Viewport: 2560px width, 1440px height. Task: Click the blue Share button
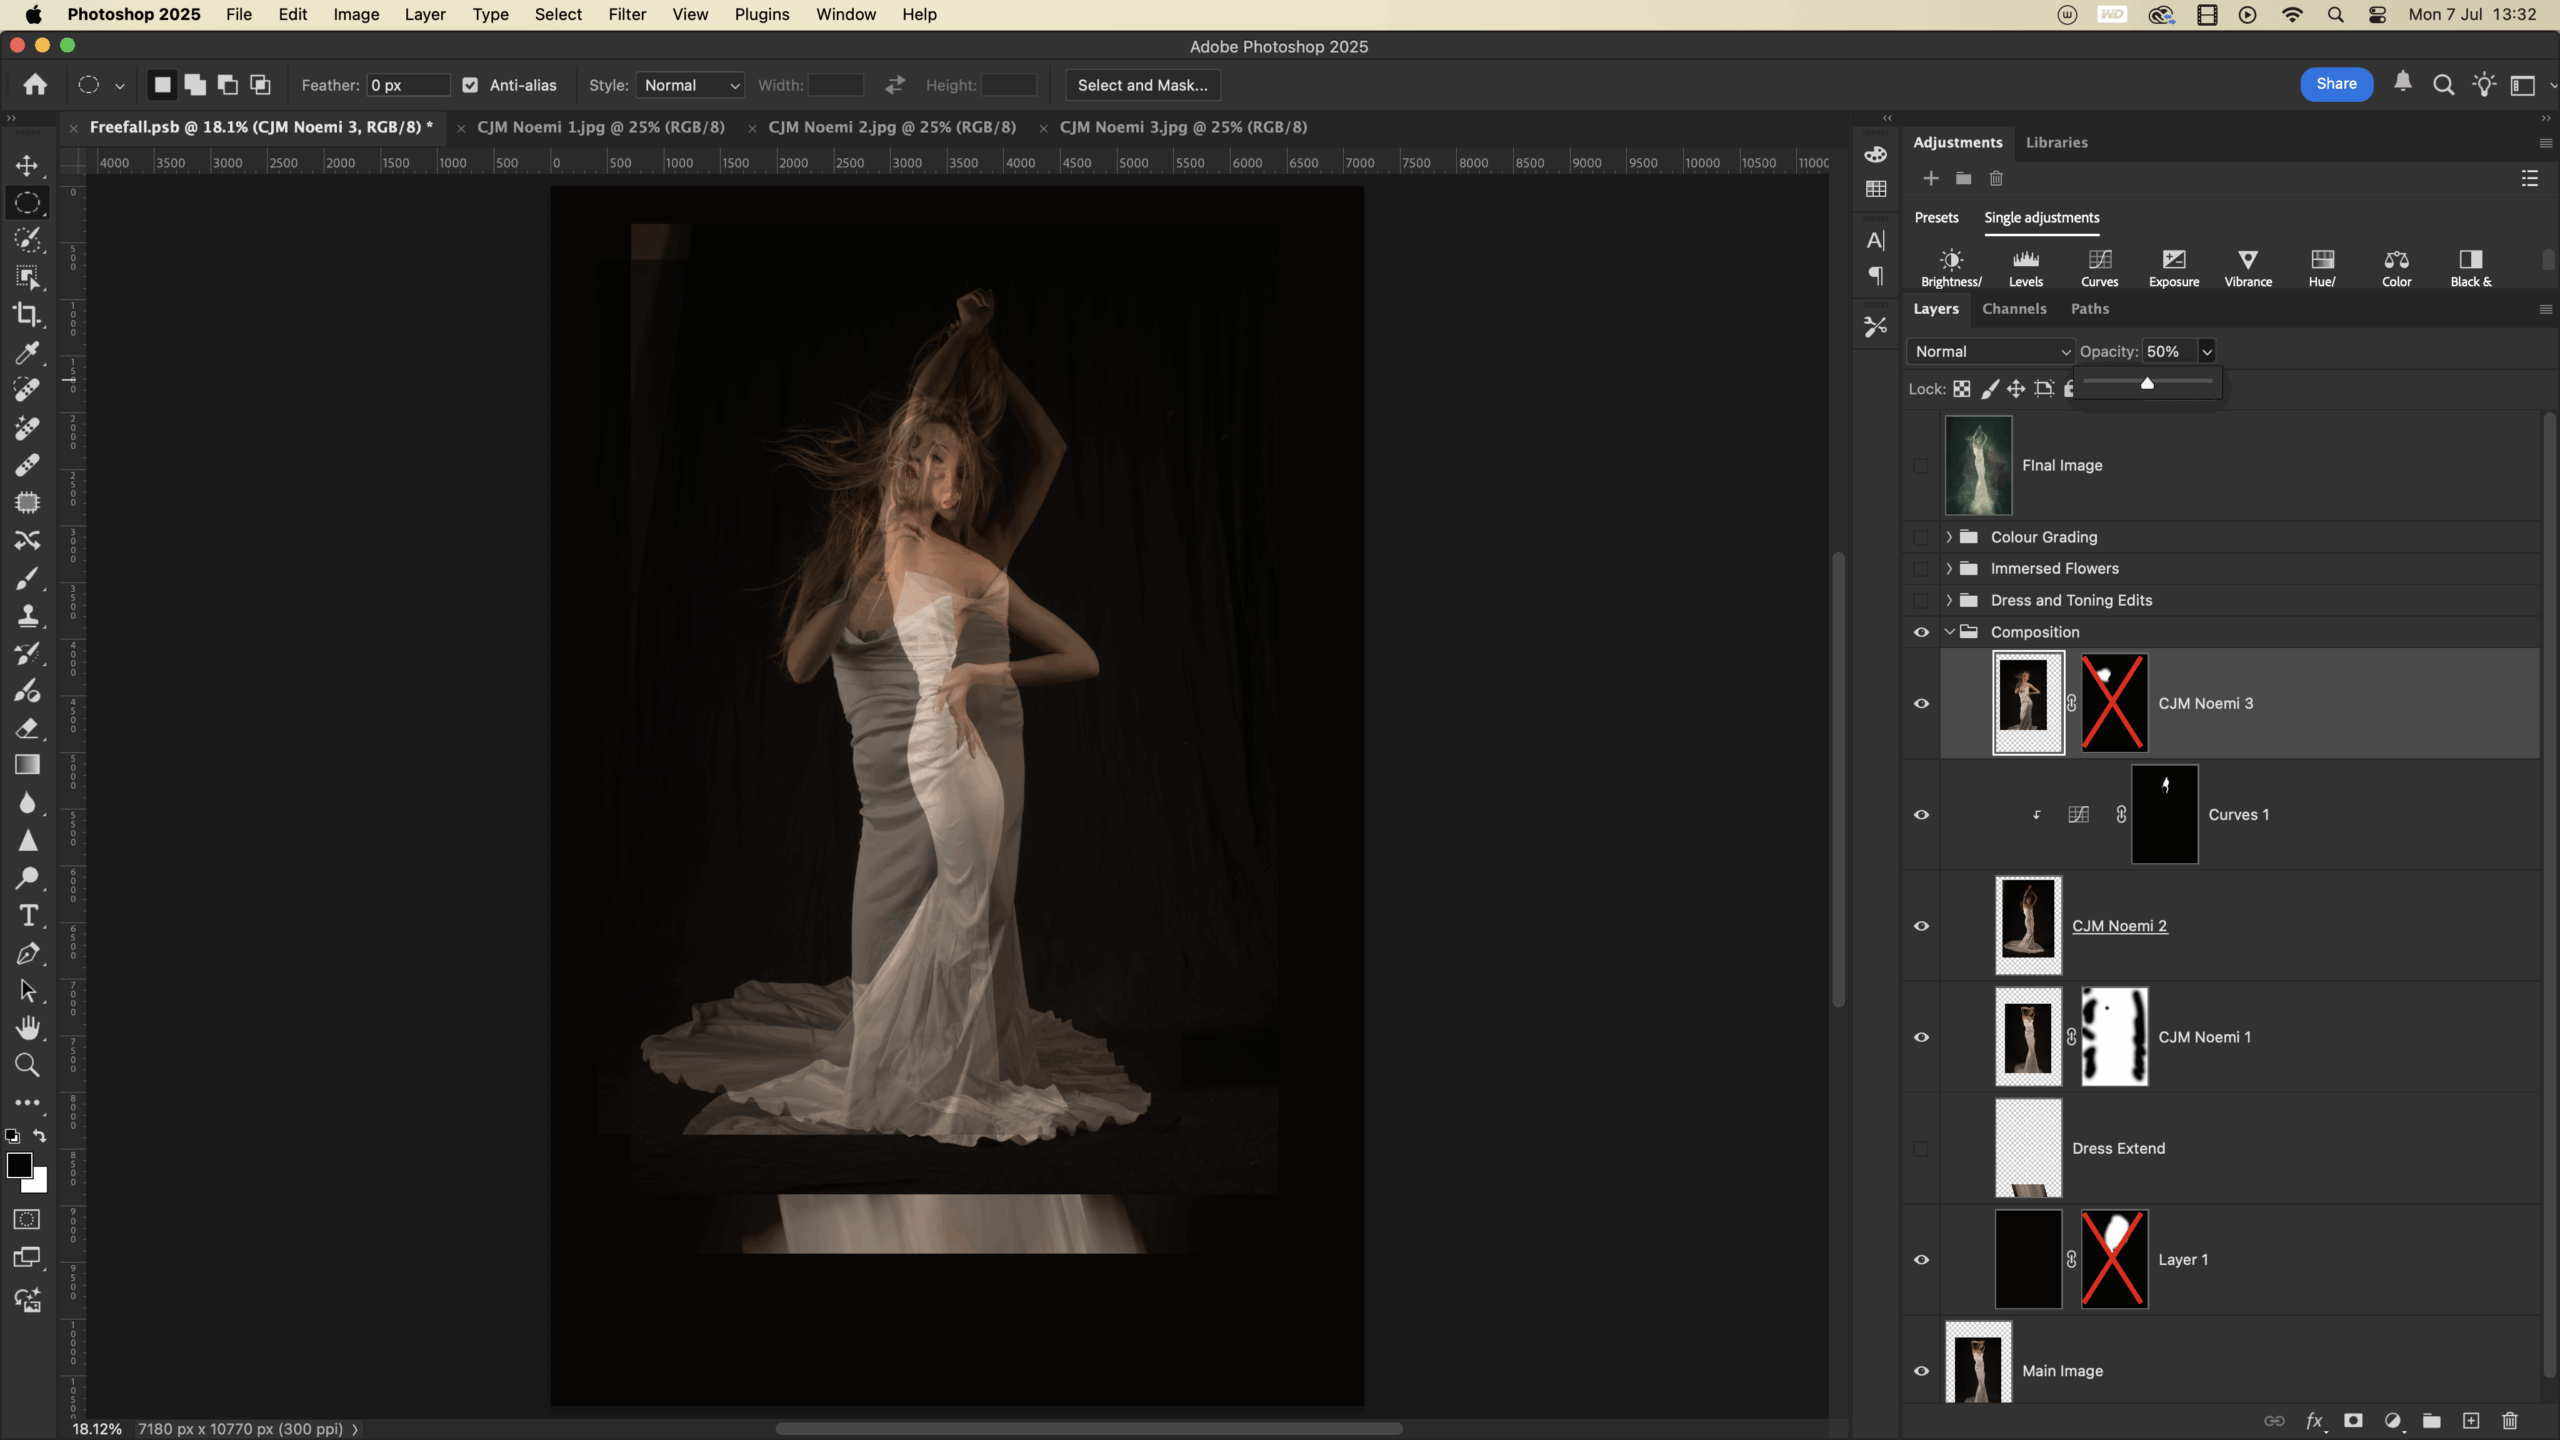[2336, 84]
